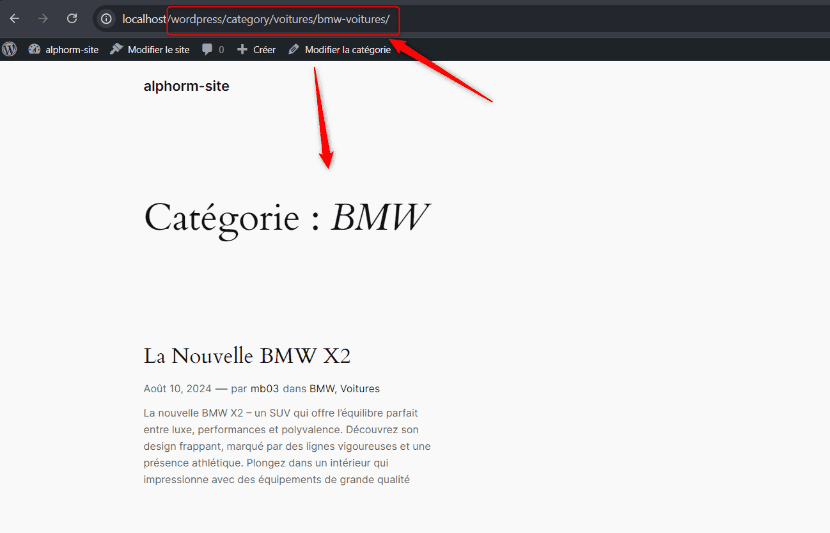Image resolution: width=830 pixels, height=533 pixels.
Task: Open the comments bubble showing 0
Action: (x=213, y=49)
